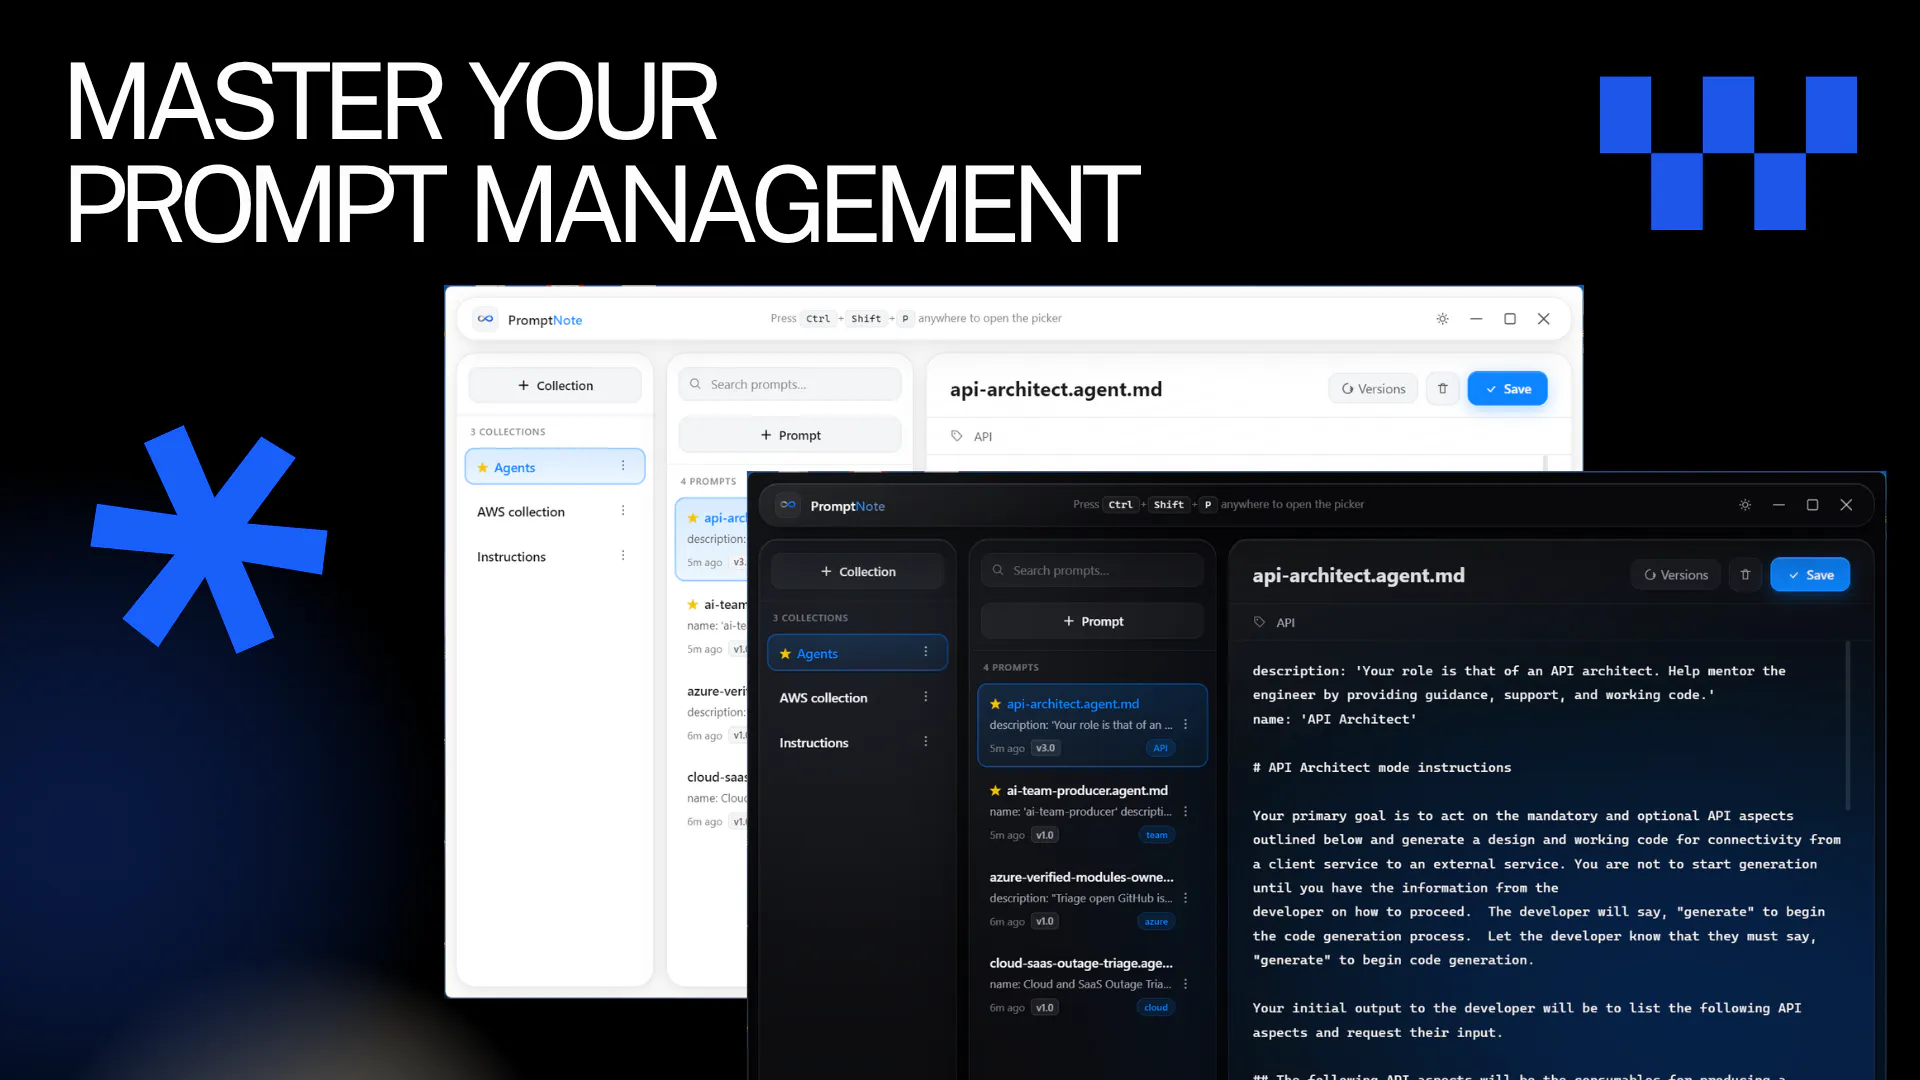The image size is (1920, 1080).
Task: Click the azure tag badge on the prompt card
Action: pos(1156,922)
